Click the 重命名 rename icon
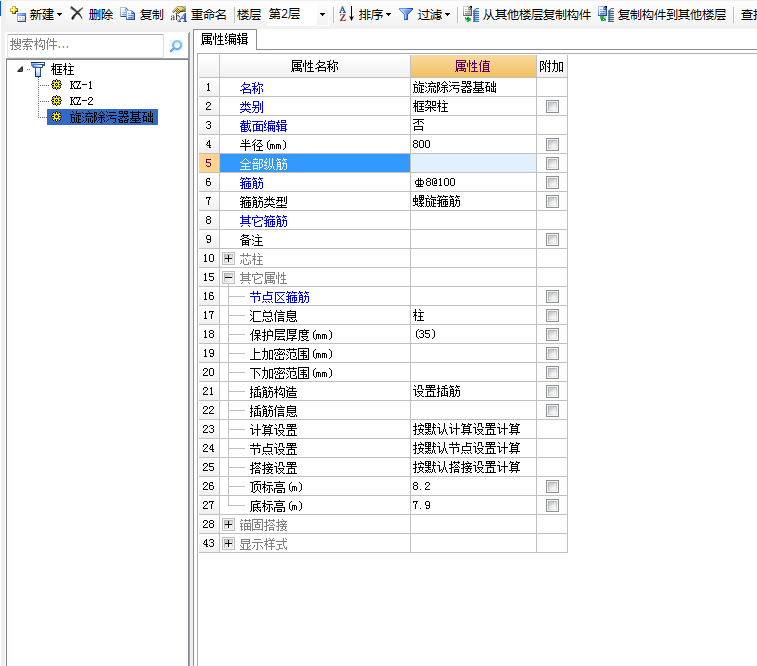The width and height of the screenshot is (757, 666). [178, 14]
